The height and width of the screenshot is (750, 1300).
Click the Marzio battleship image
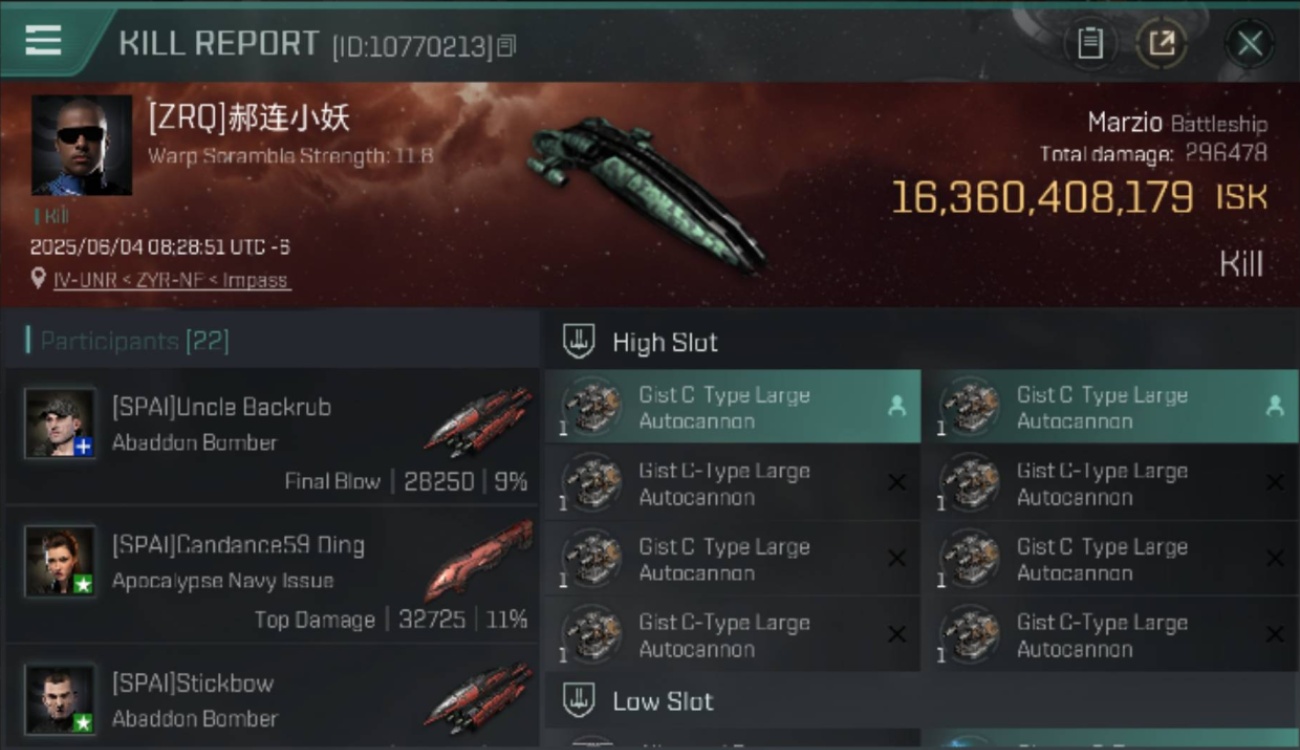647,193
